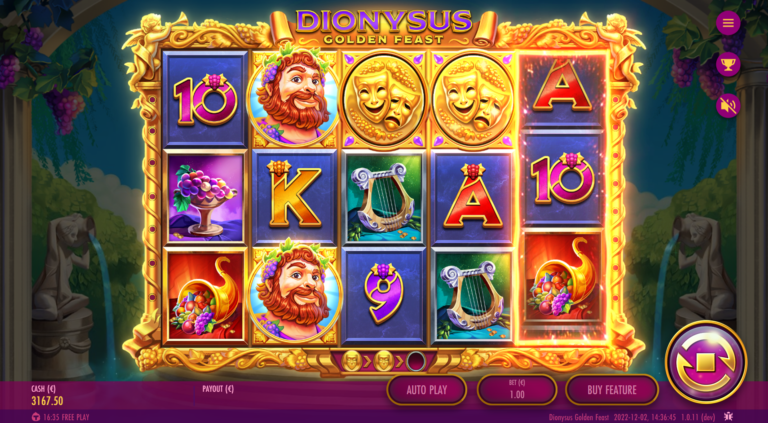The width and height of the screenshot is (768, 423).
Task: Open the trophy achievements icon
Action: [x=728, y=64]
